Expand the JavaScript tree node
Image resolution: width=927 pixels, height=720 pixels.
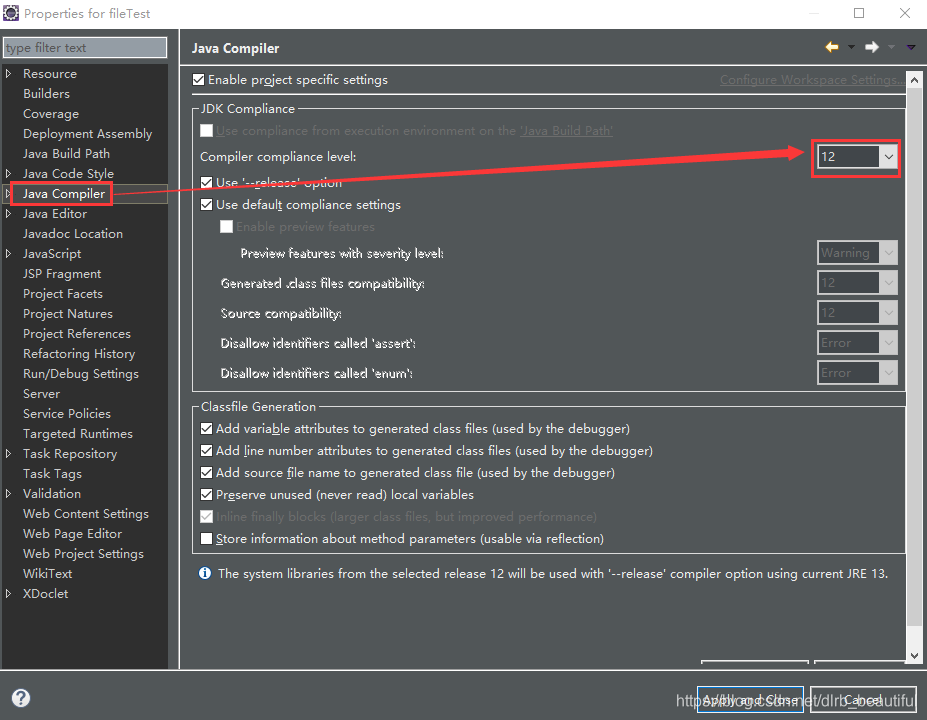(x=8, y=253)
